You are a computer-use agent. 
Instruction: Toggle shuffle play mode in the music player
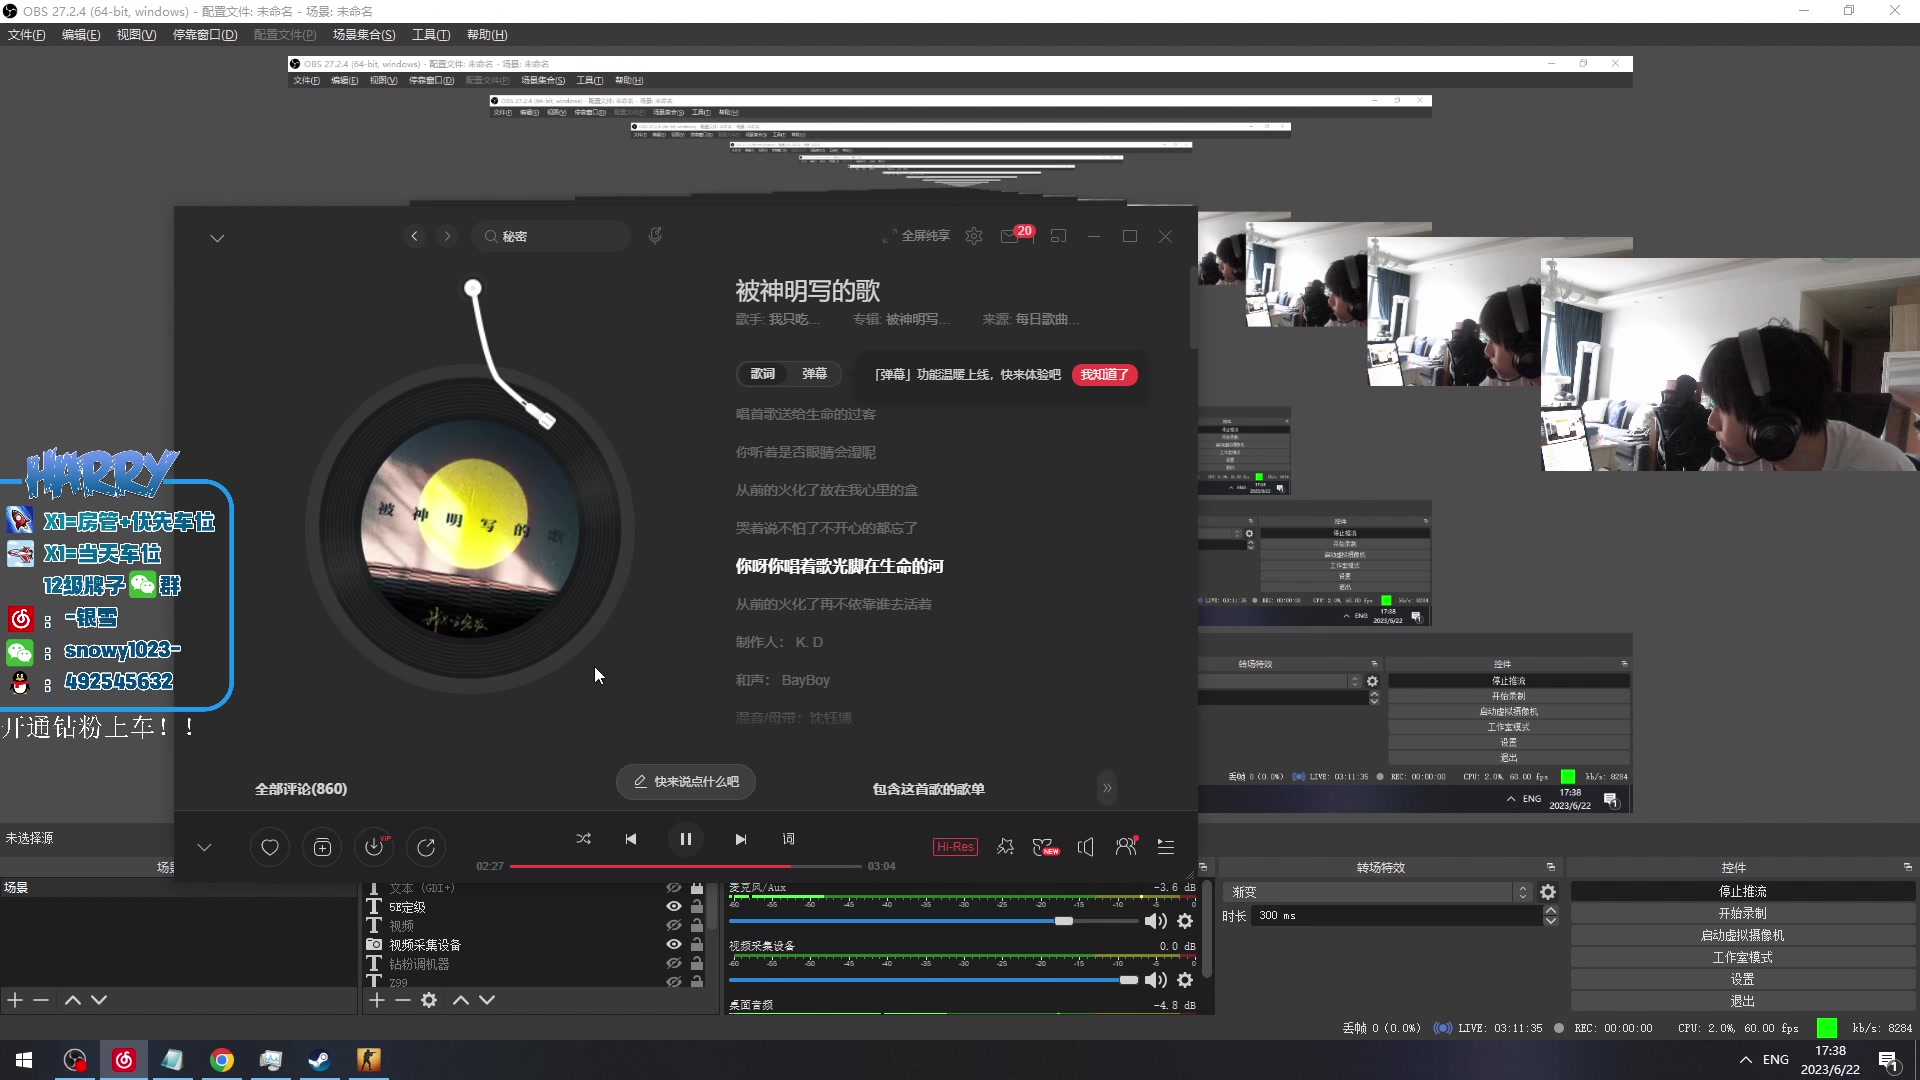tap(584, 839)
